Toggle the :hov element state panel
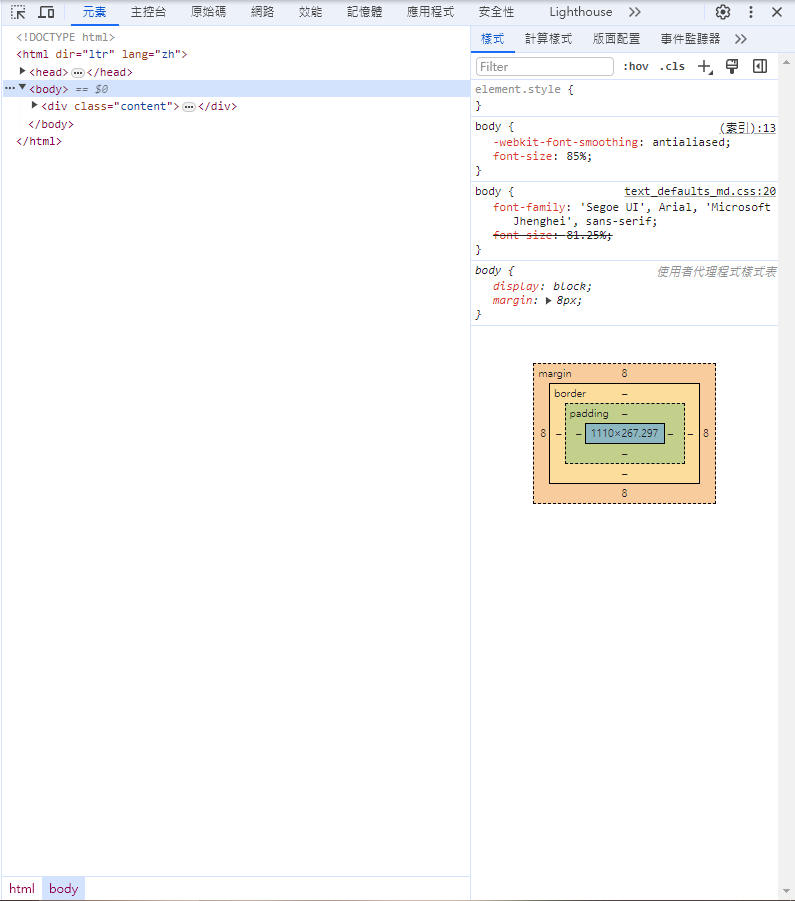 pos(635,67)
